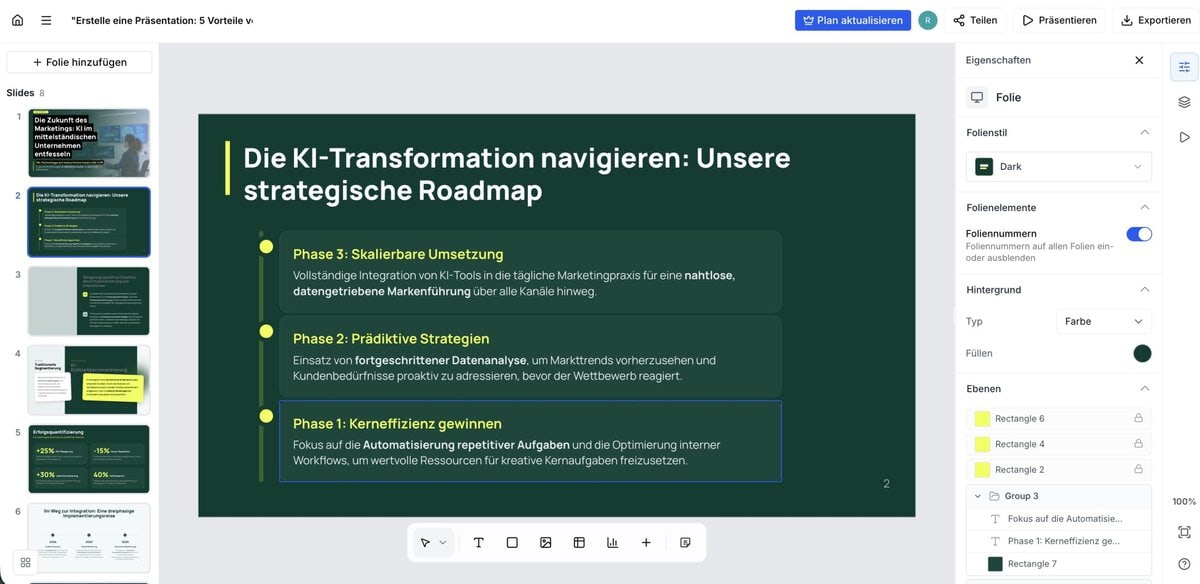1200x584 pixels.
Task: Click the speaker notes icon in the toolbar
Action: click(x=684, y=541)
